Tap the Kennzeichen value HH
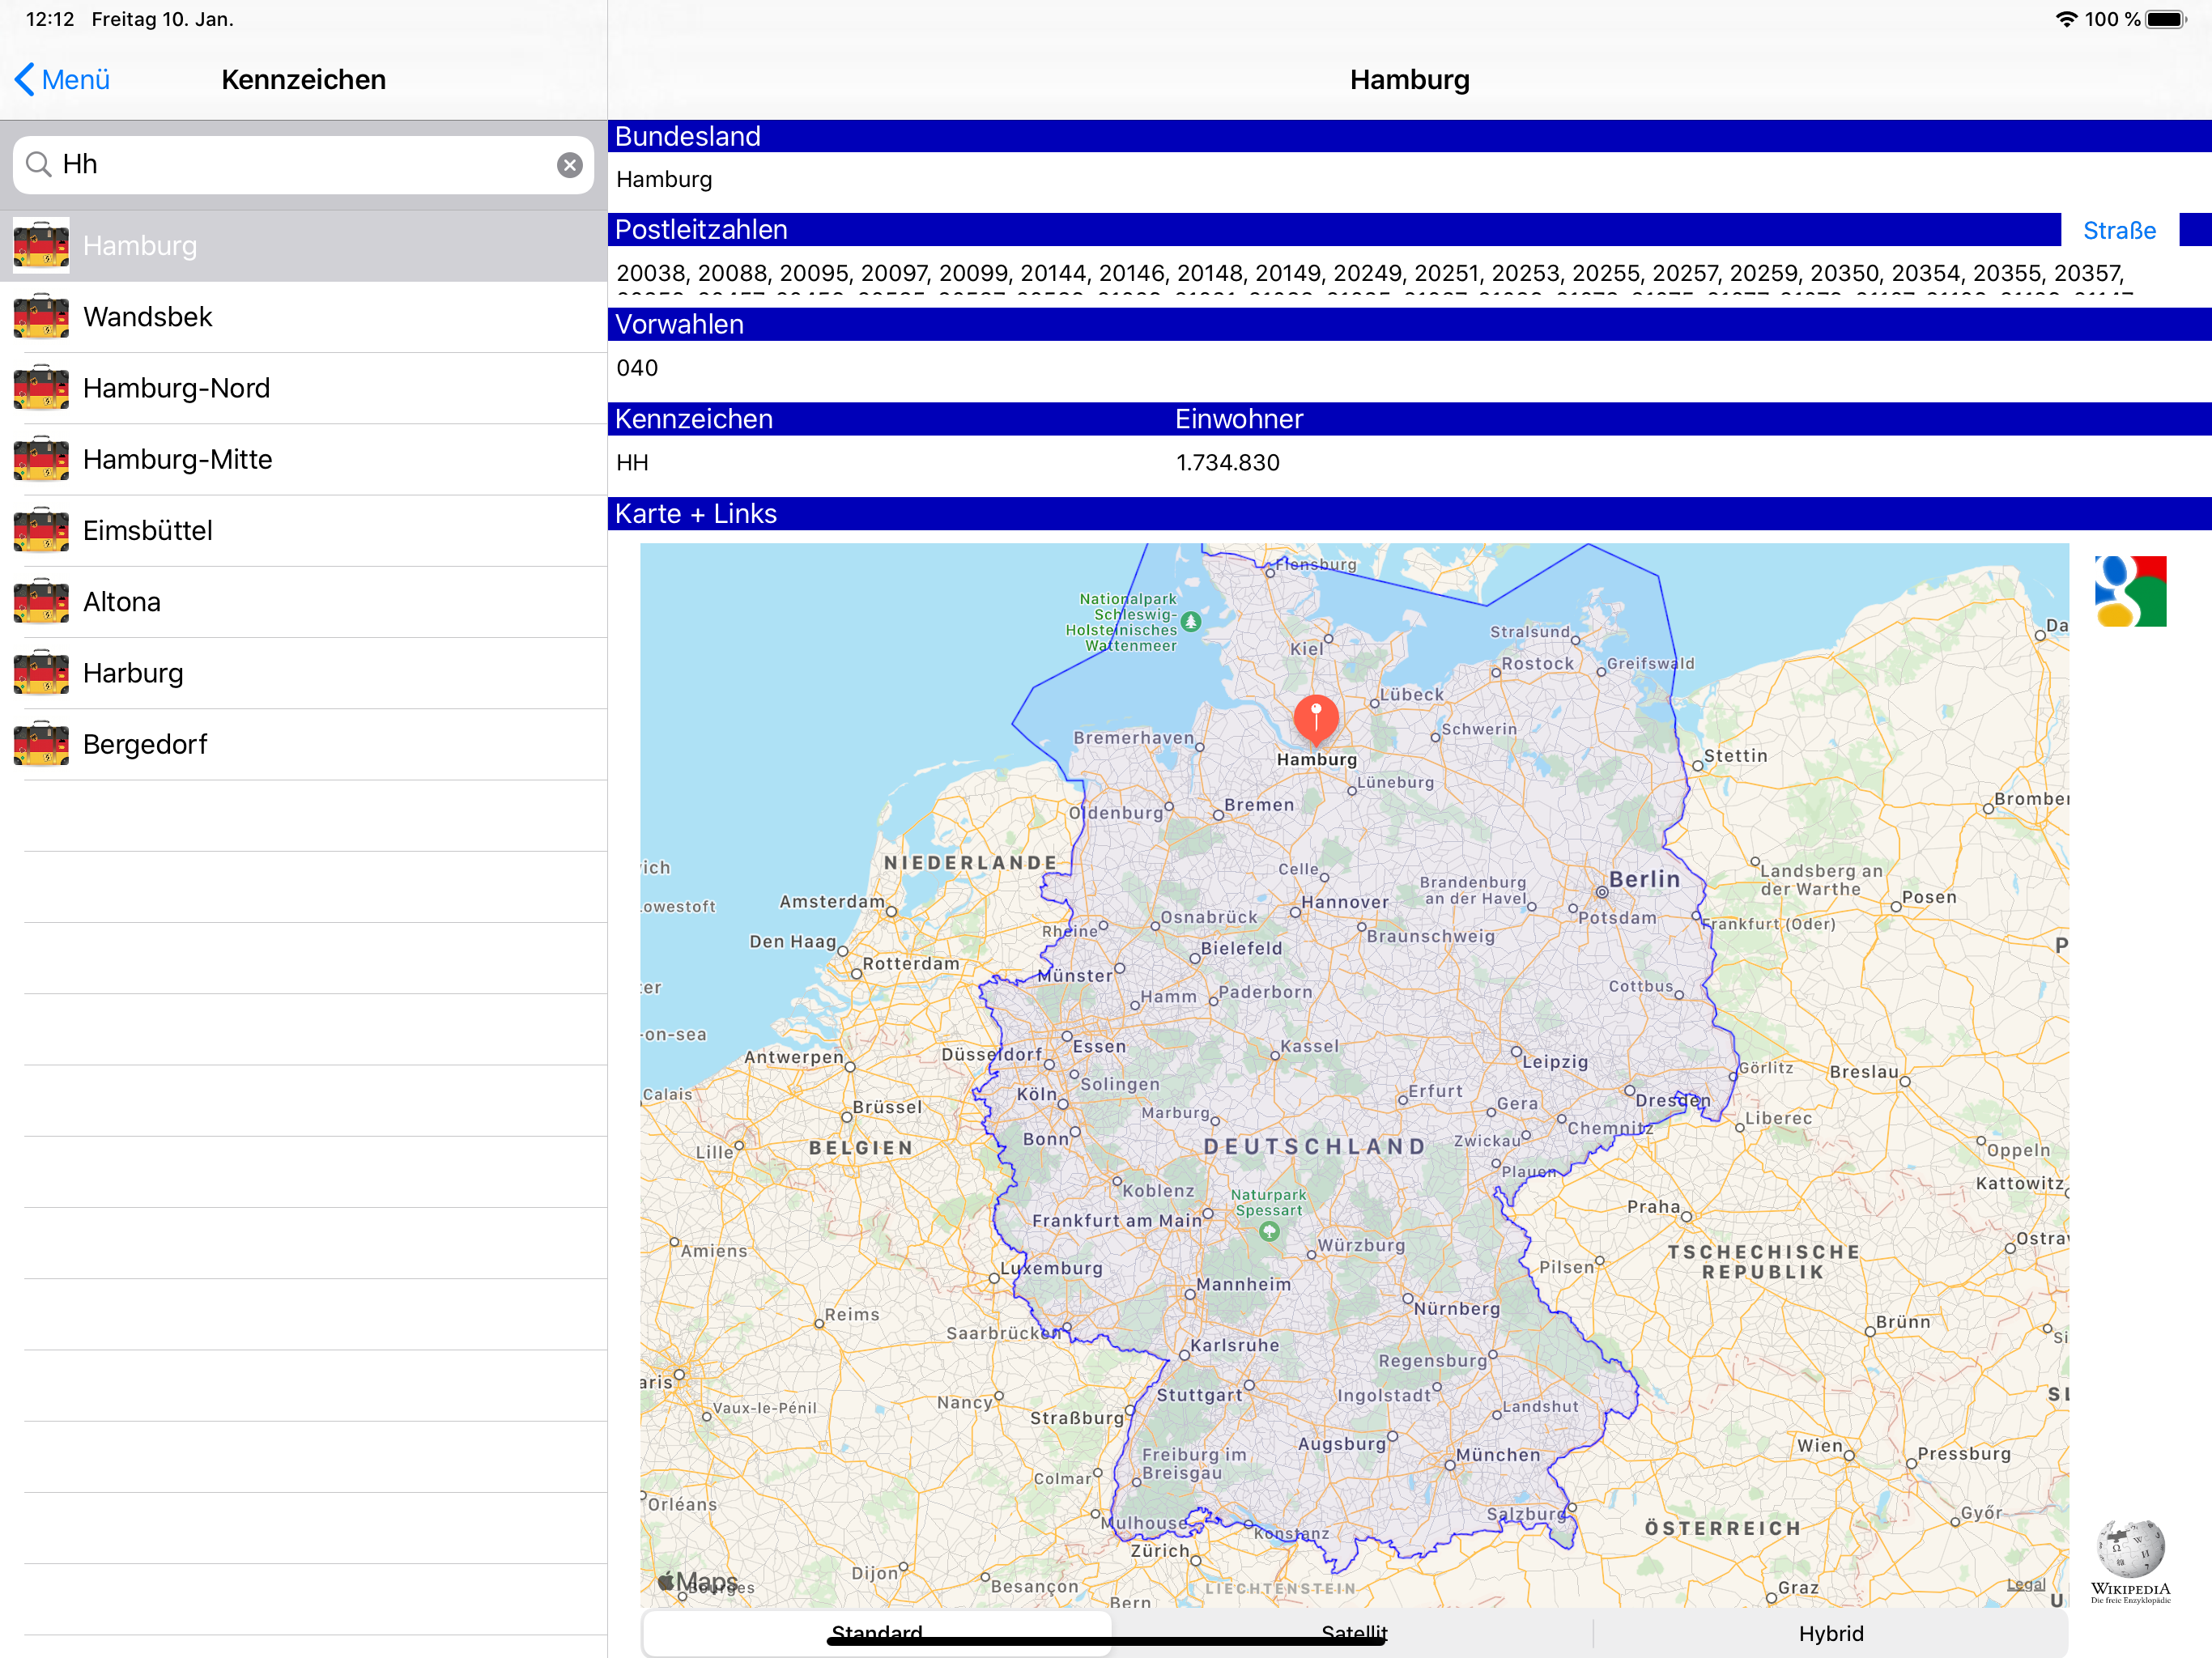 [632, 463]
